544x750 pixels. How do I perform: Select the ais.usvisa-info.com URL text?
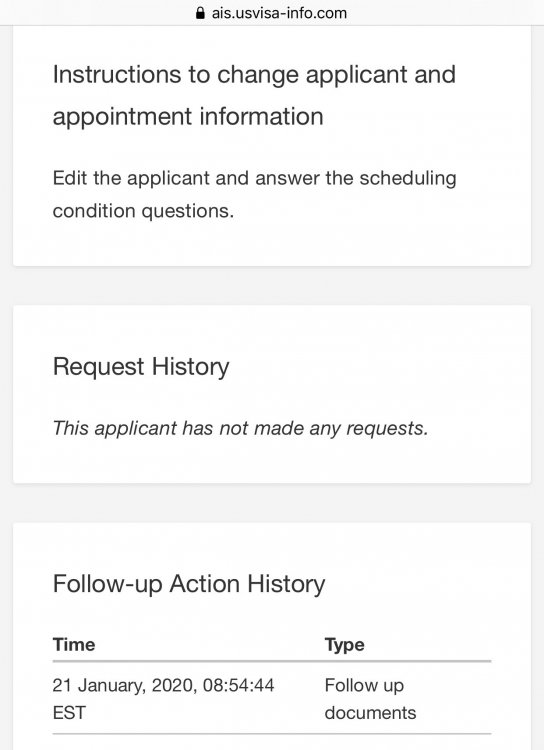tap(279, 13)
